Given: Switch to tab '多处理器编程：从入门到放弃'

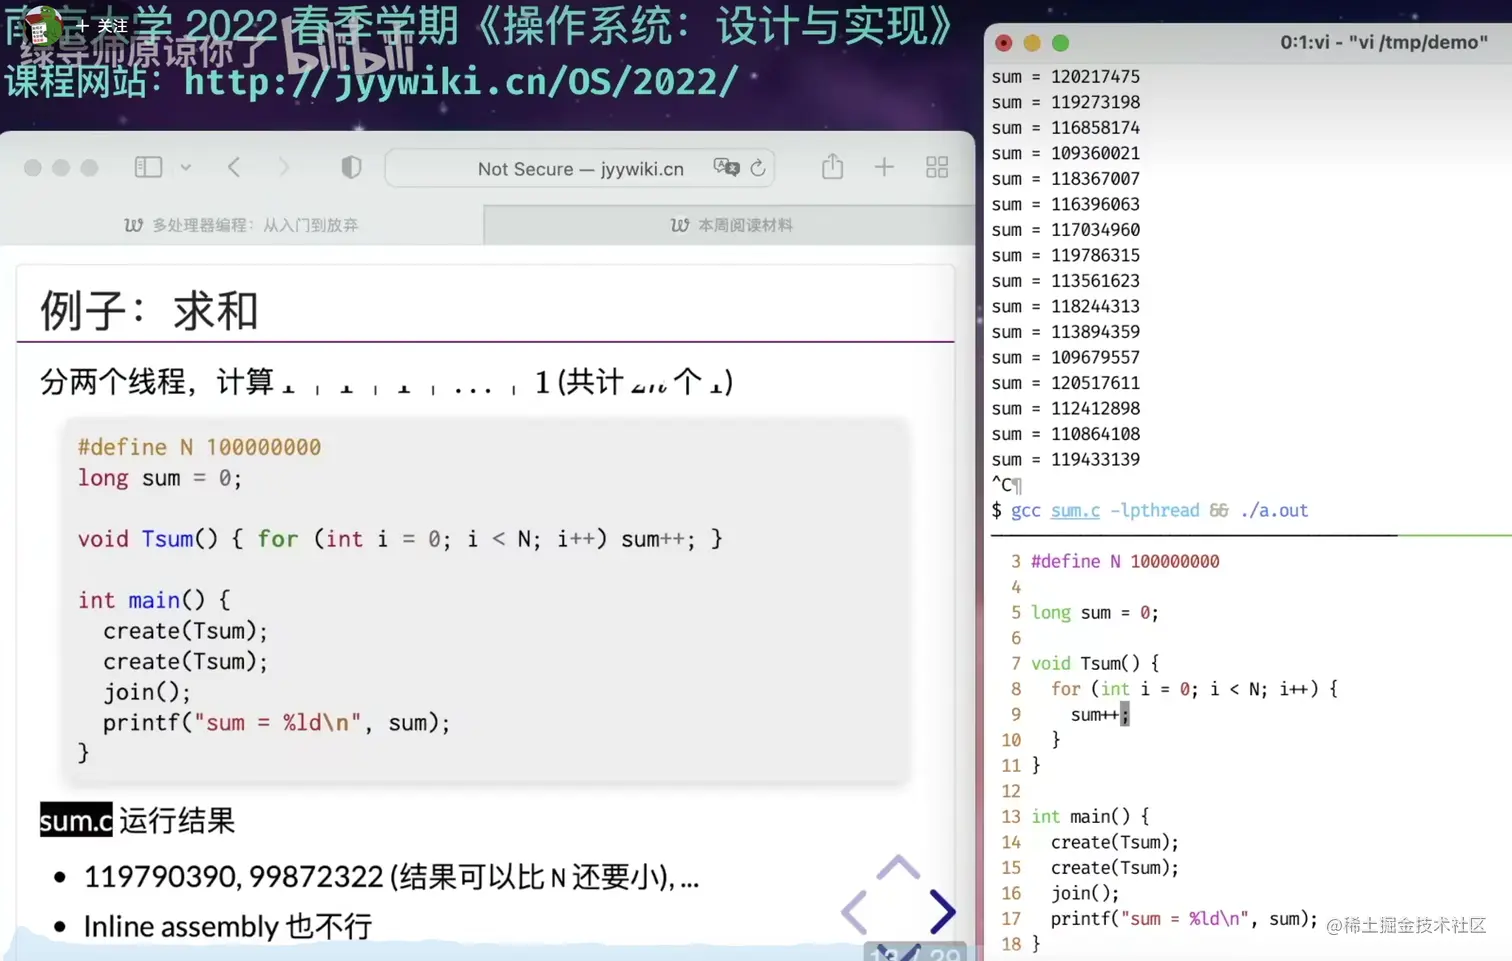Looking at the screenshot, I should point(241,225).
